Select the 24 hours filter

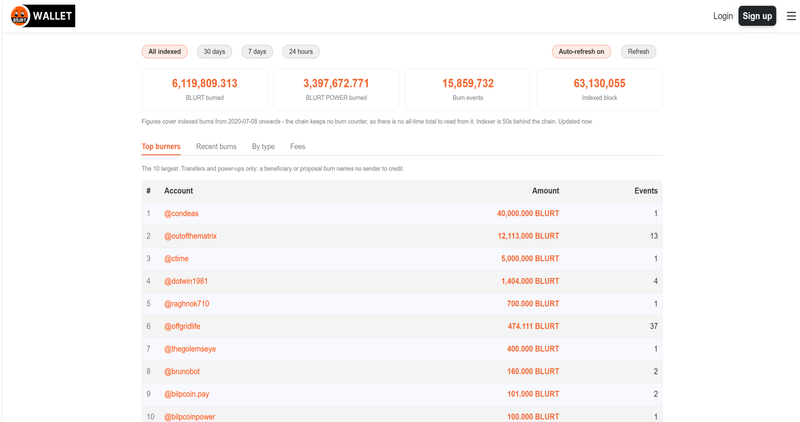(x=301, y=52)
